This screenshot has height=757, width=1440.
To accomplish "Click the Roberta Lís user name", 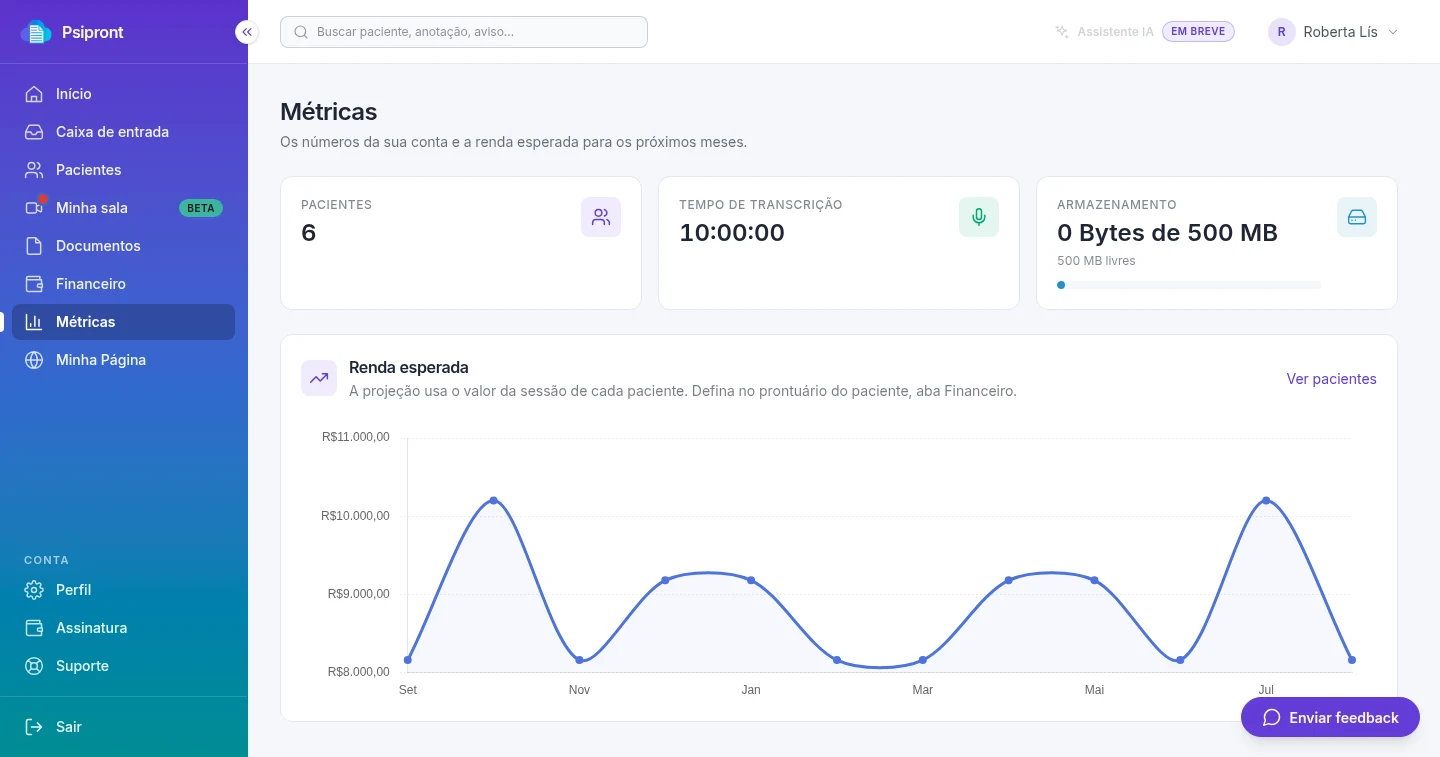I will coord(1340,32).
